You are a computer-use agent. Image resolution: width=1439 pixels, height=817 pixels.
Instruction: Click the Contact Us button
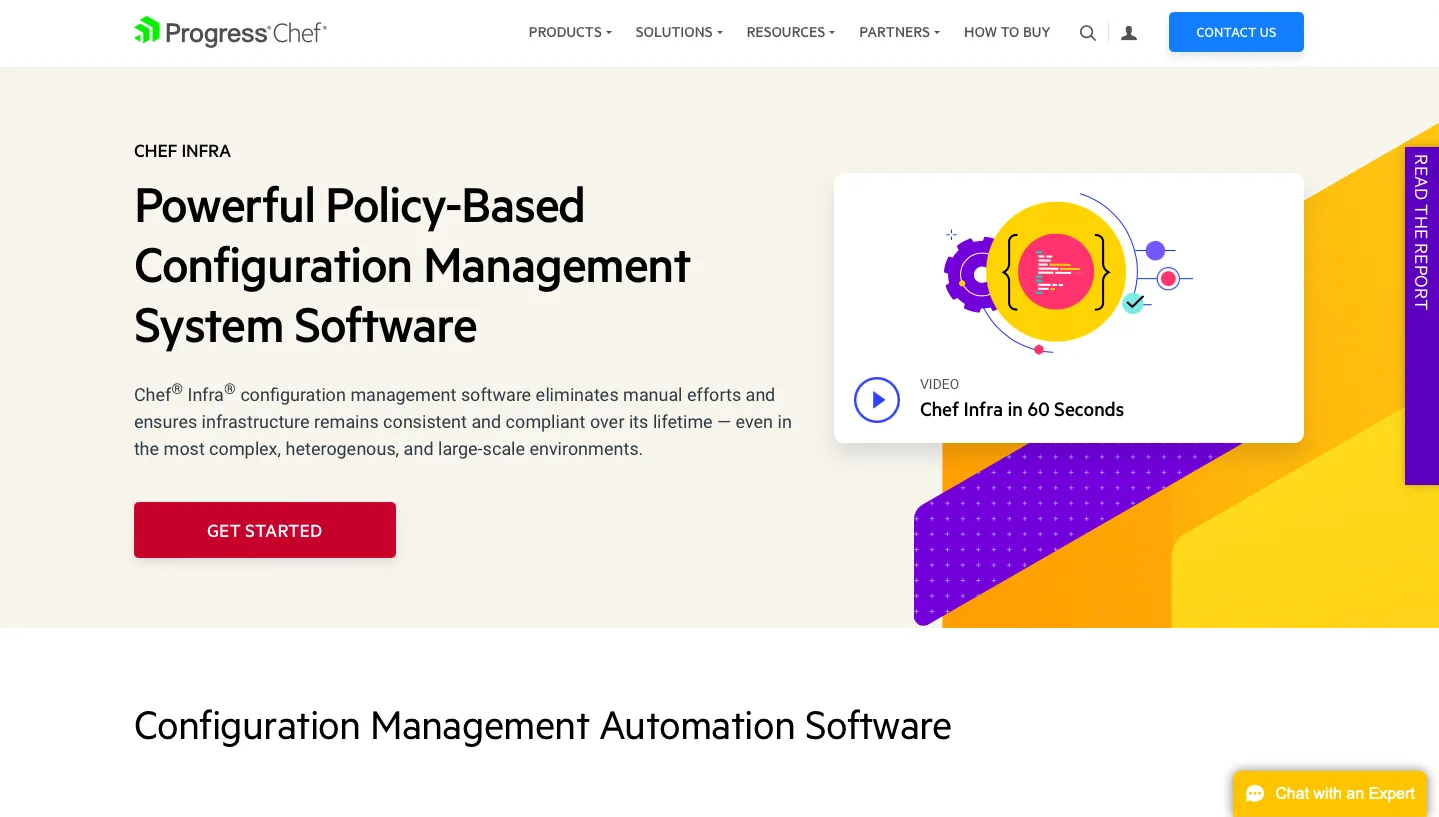1236,32
